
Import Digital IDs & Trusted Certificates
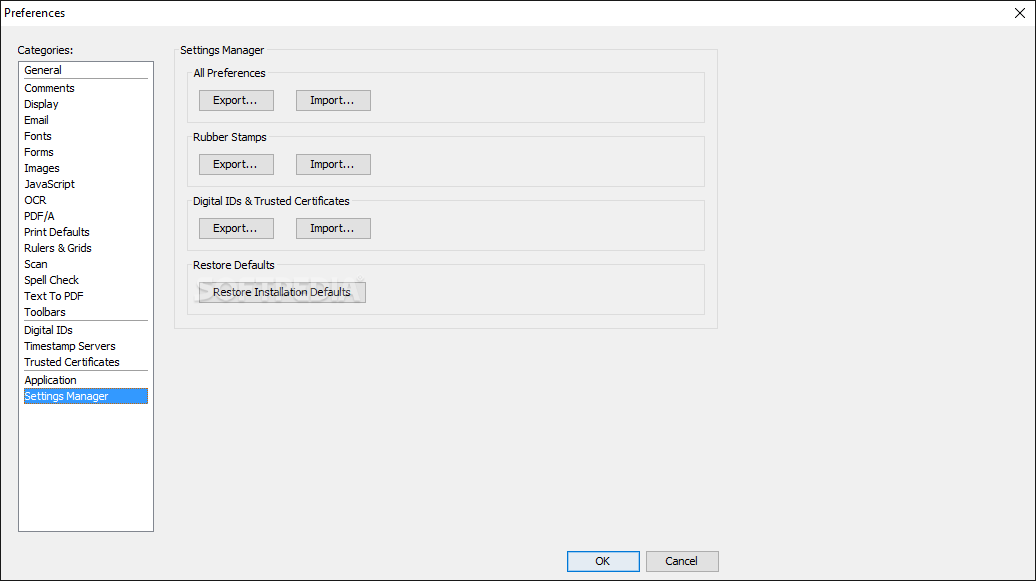click(333, 228)
